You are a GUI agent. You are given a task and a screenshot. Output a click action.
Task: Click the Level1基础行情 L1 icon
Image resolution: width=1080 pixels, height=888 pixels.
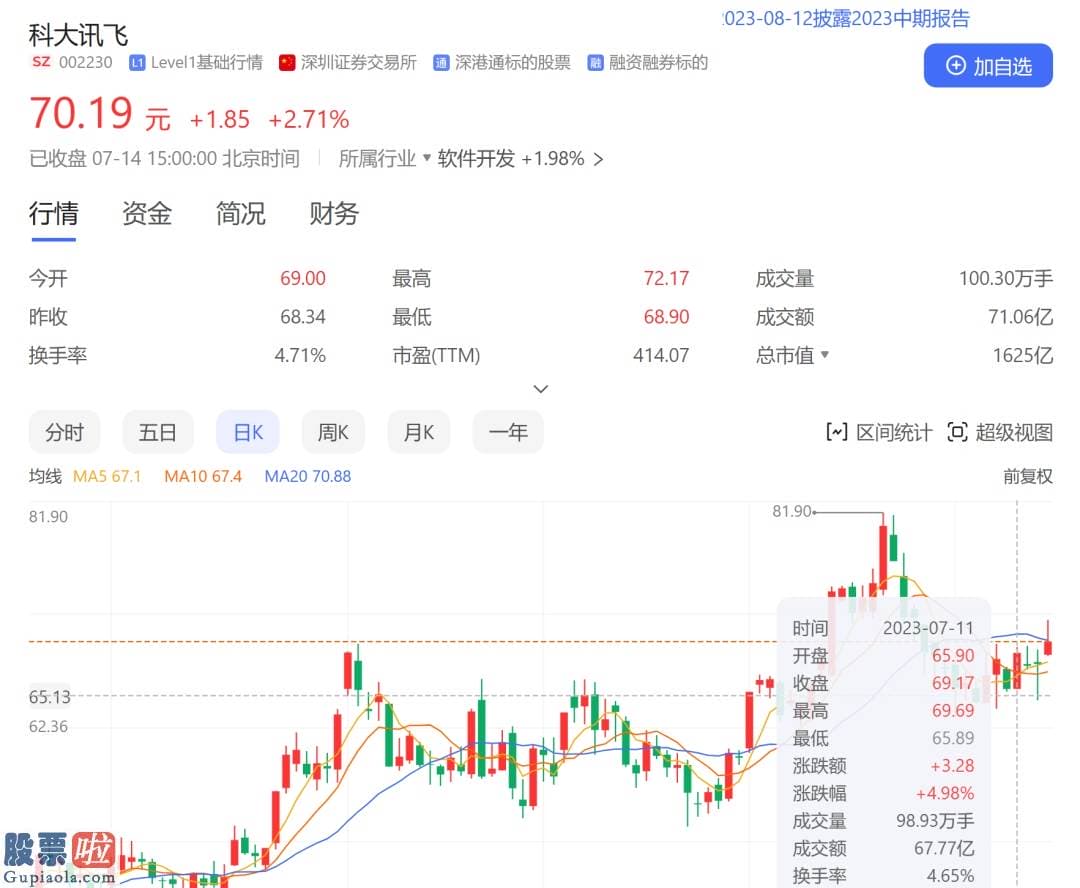click(137, 63)
